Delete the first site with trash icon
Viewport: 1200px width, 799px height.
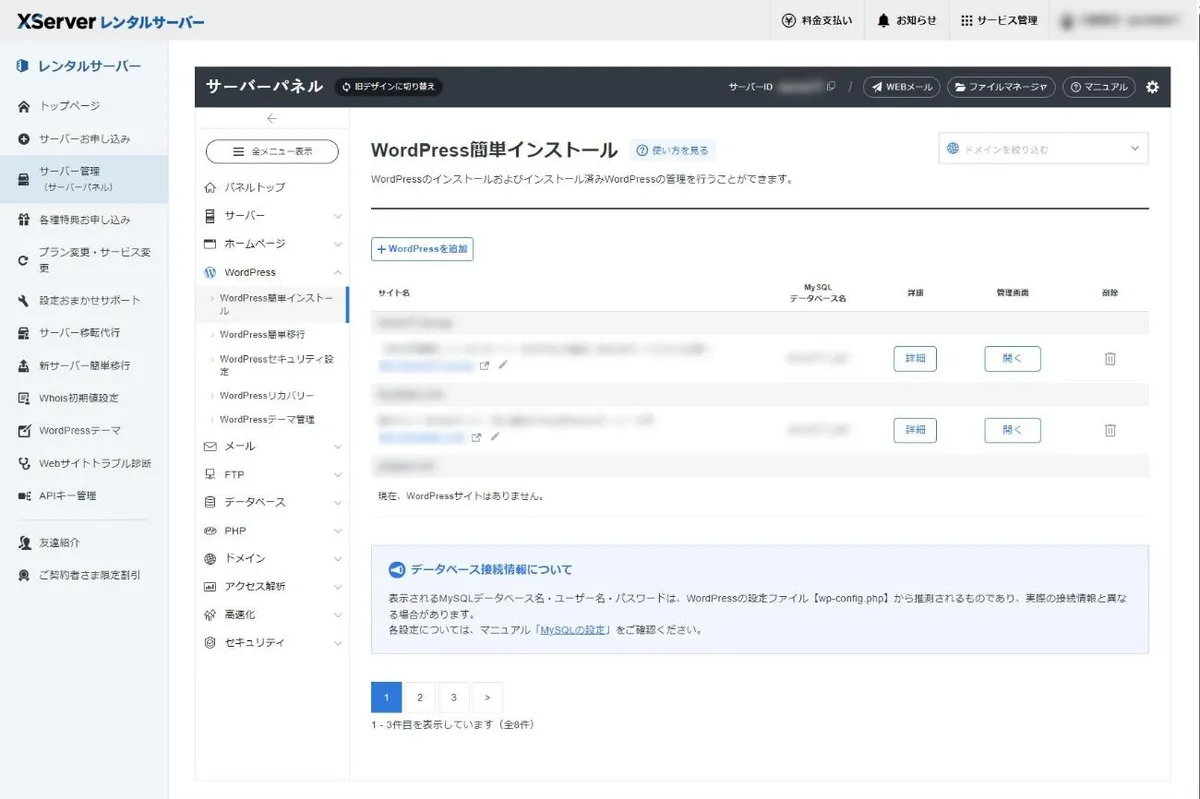1110,358
